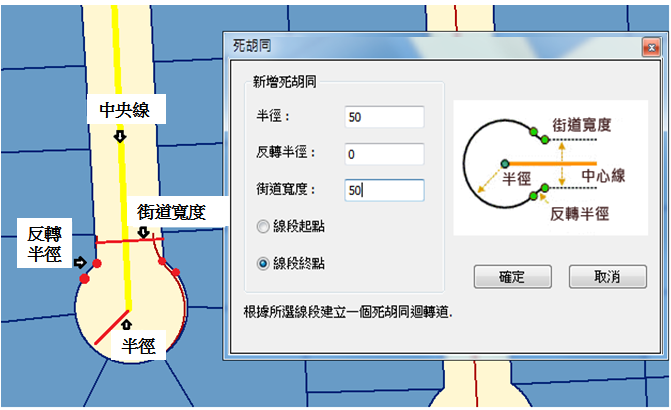Image resolution: width=671 pixels, height=410 pixels.
Task: Select the 線段終點 radio button
Action: (x=263, y=263)
